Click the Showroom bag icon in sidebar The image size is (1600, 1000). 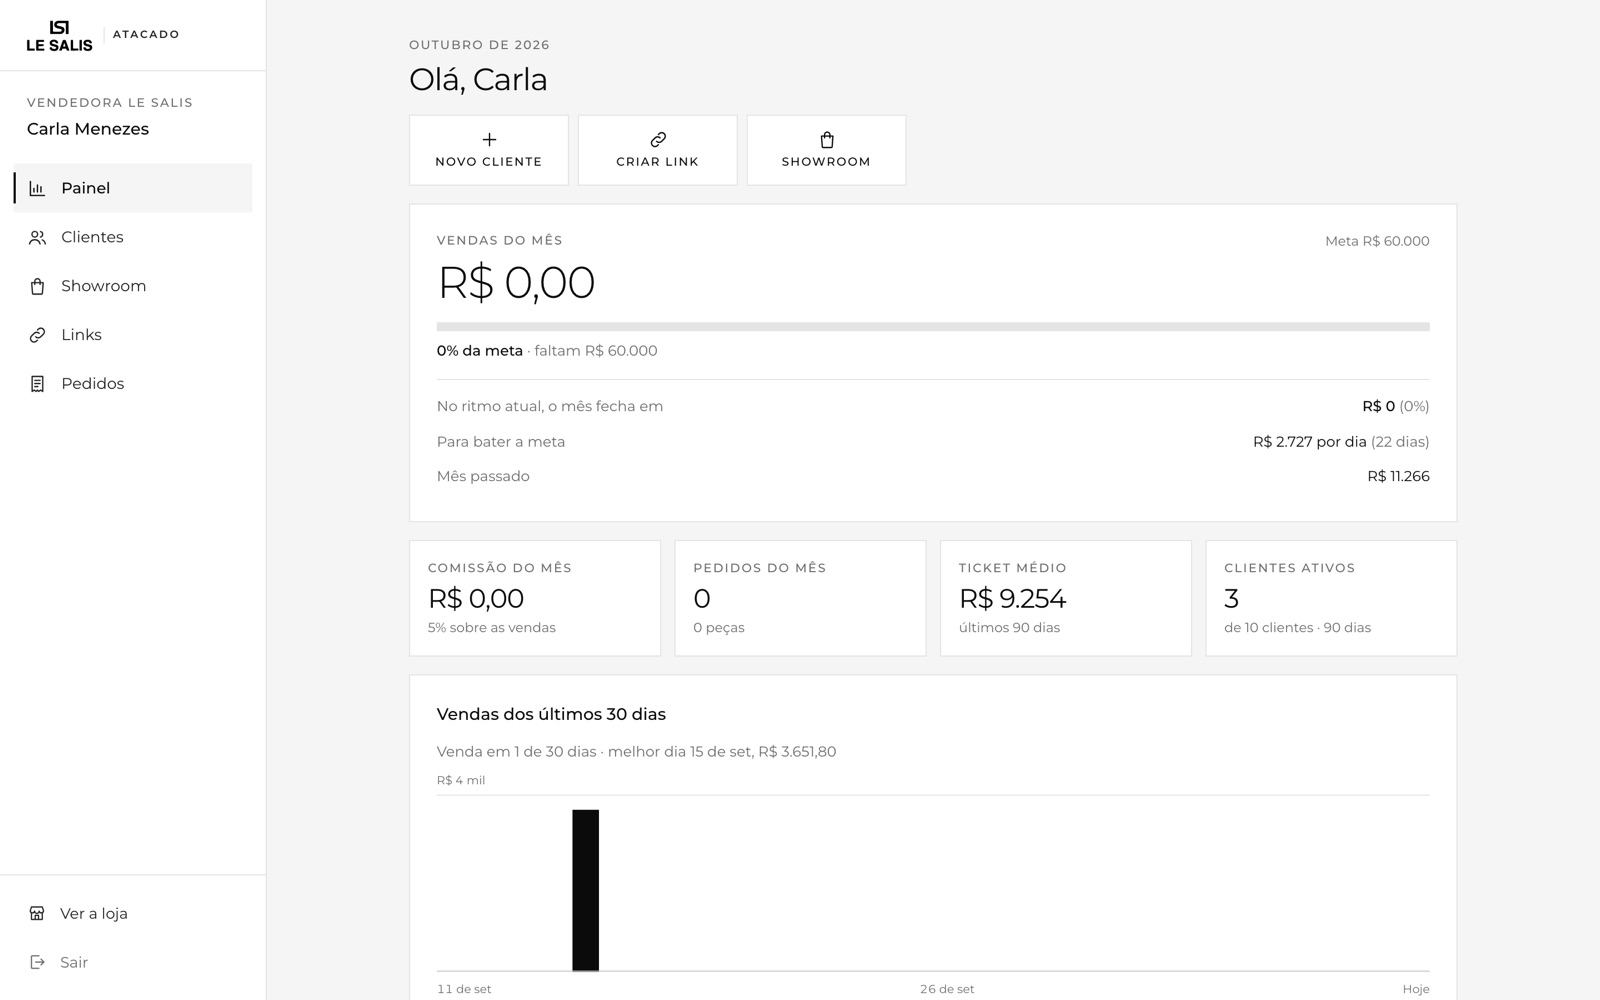tap(37, 286)
